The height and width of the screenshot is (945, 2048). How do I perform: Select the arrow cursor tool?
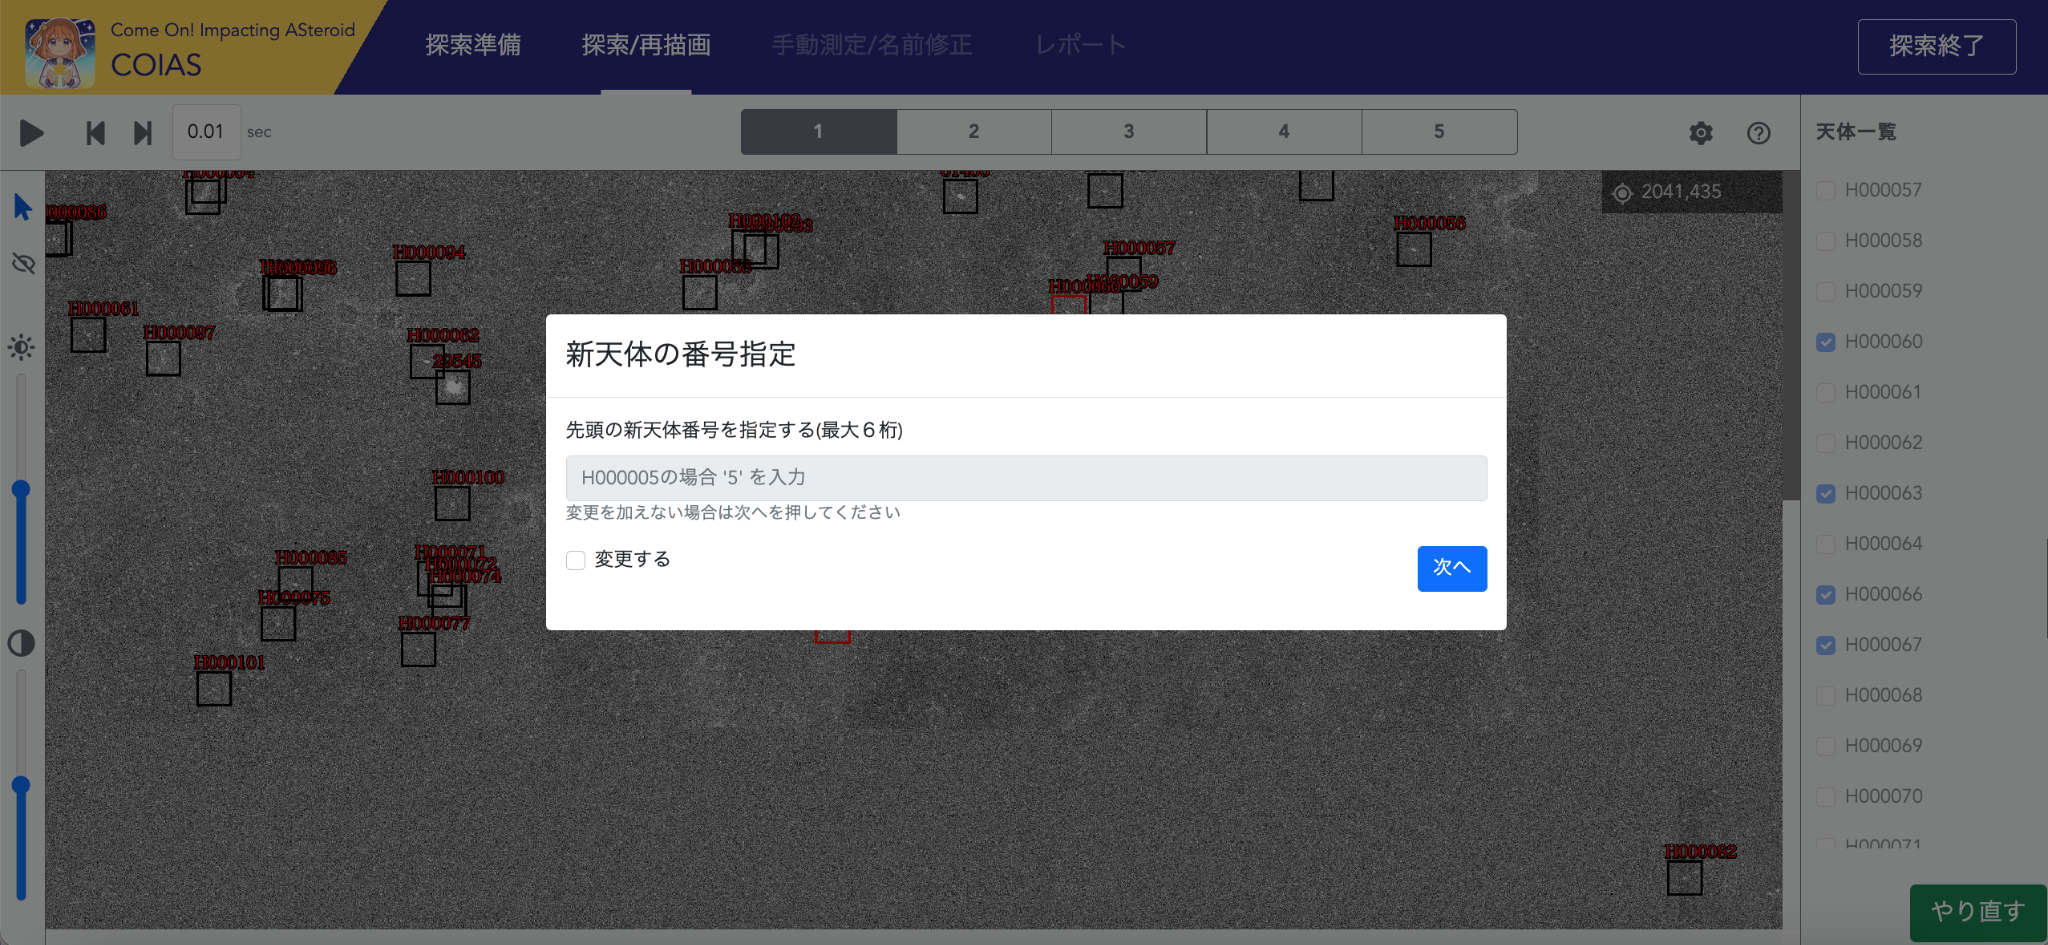23,208
